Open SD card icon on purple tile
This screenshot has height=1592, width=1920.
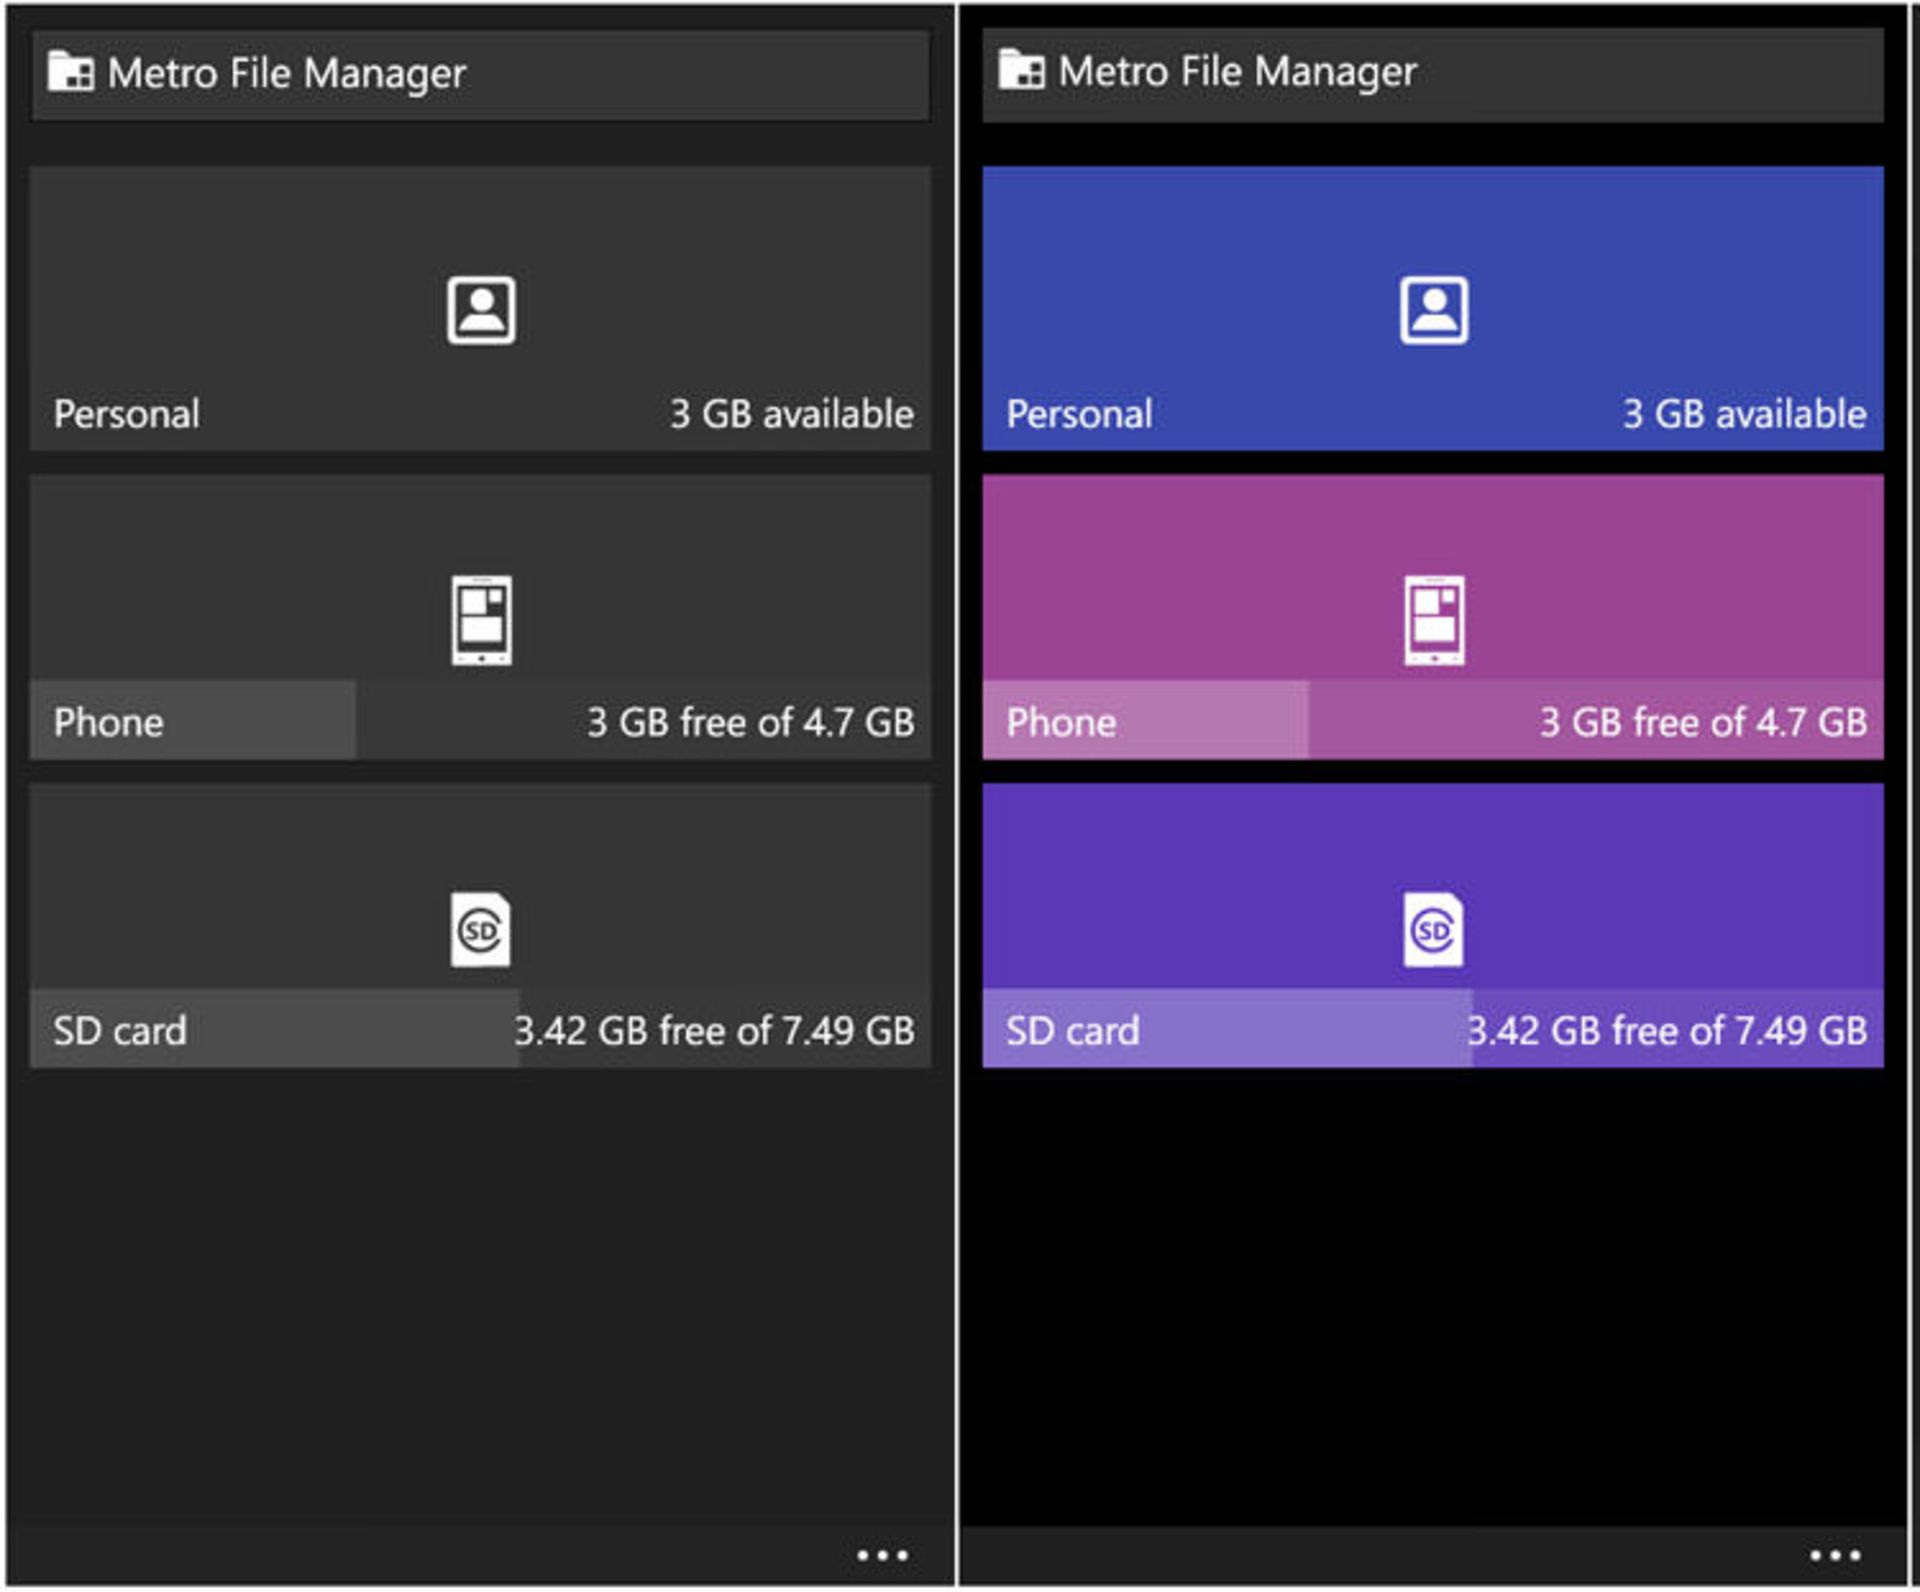pyautogui.click(x=1434, y=930)
